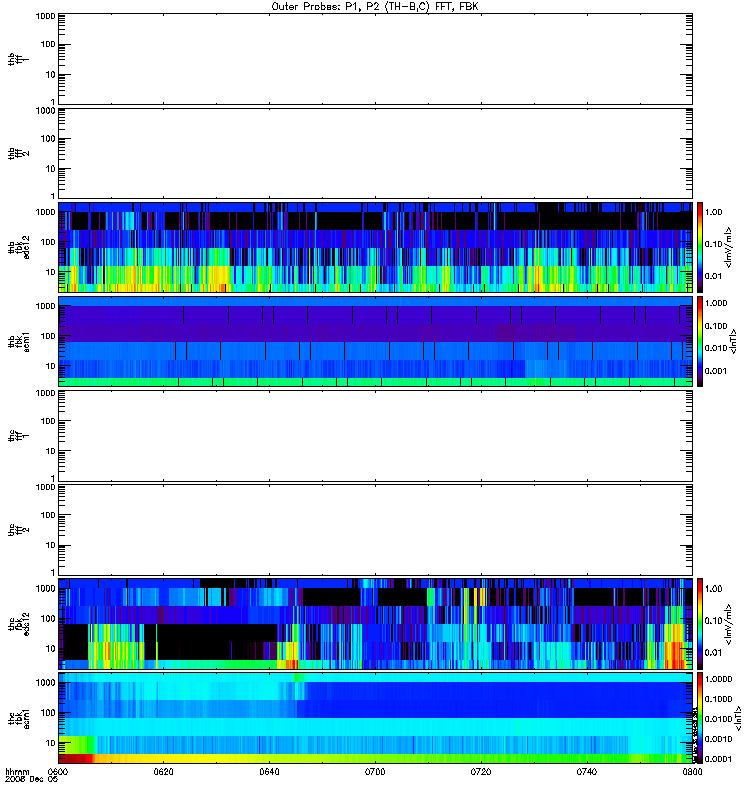Click '0.001' on thb scm1 color scale

click(715, 371)
